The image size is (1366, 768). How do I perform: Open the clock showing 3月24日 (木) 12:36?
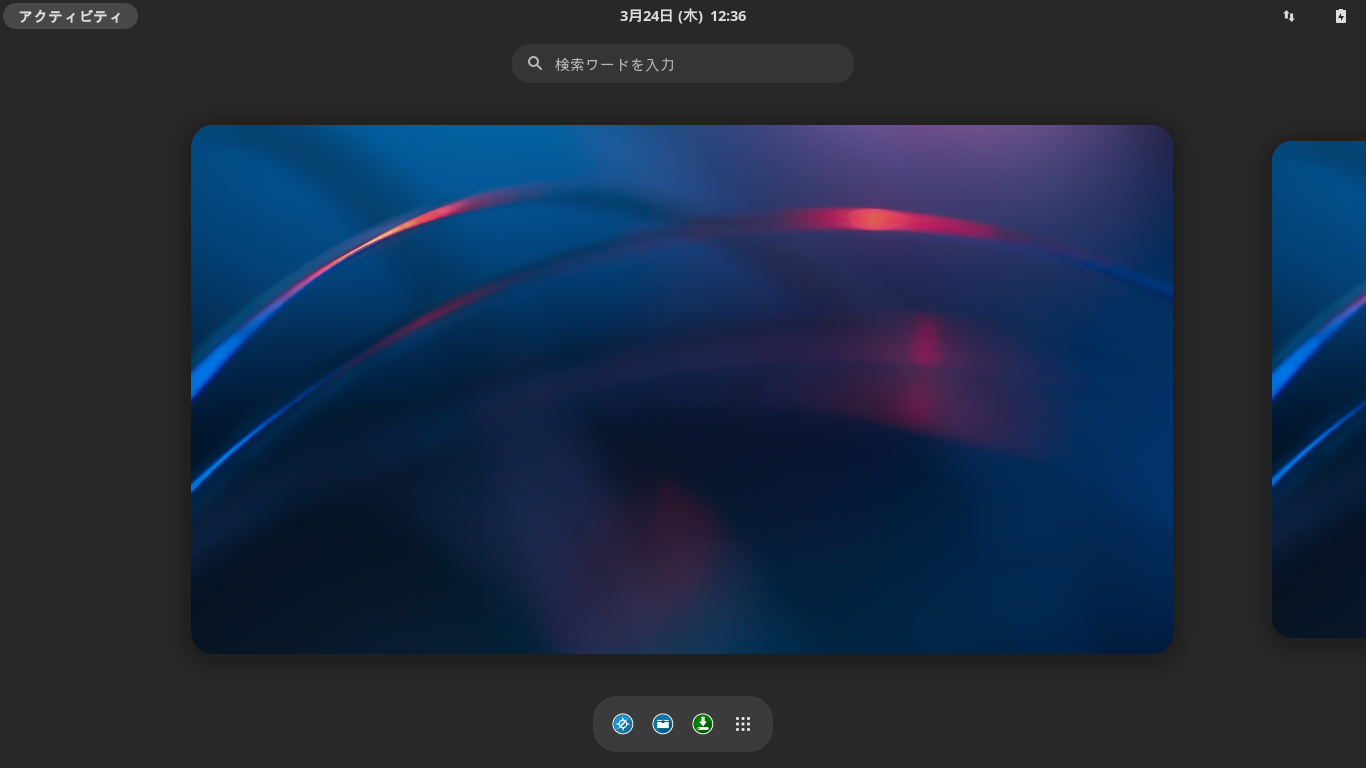683,16
